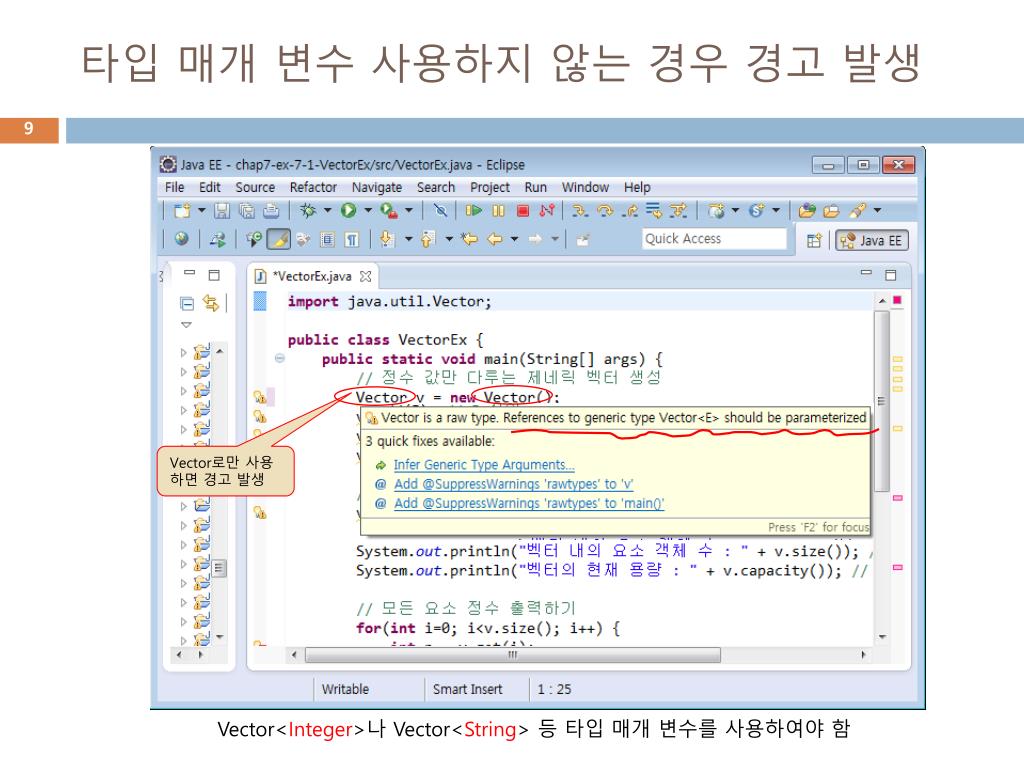Click the New file toolbar icon
This screenshot has height=768, width=1024.
pyautogui.click(x=182, y=210)
